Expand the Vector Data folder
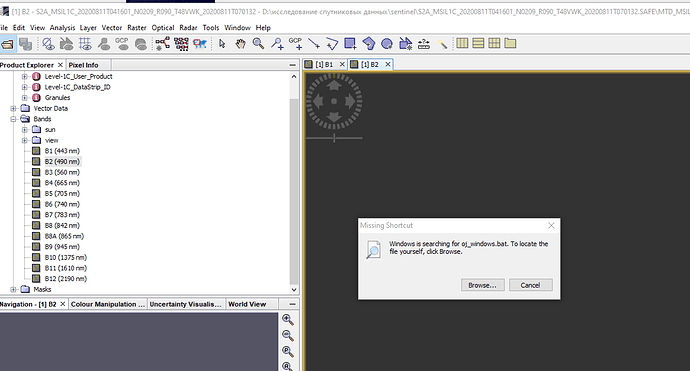Screen dimensions: 690x371 pos(14,108)
